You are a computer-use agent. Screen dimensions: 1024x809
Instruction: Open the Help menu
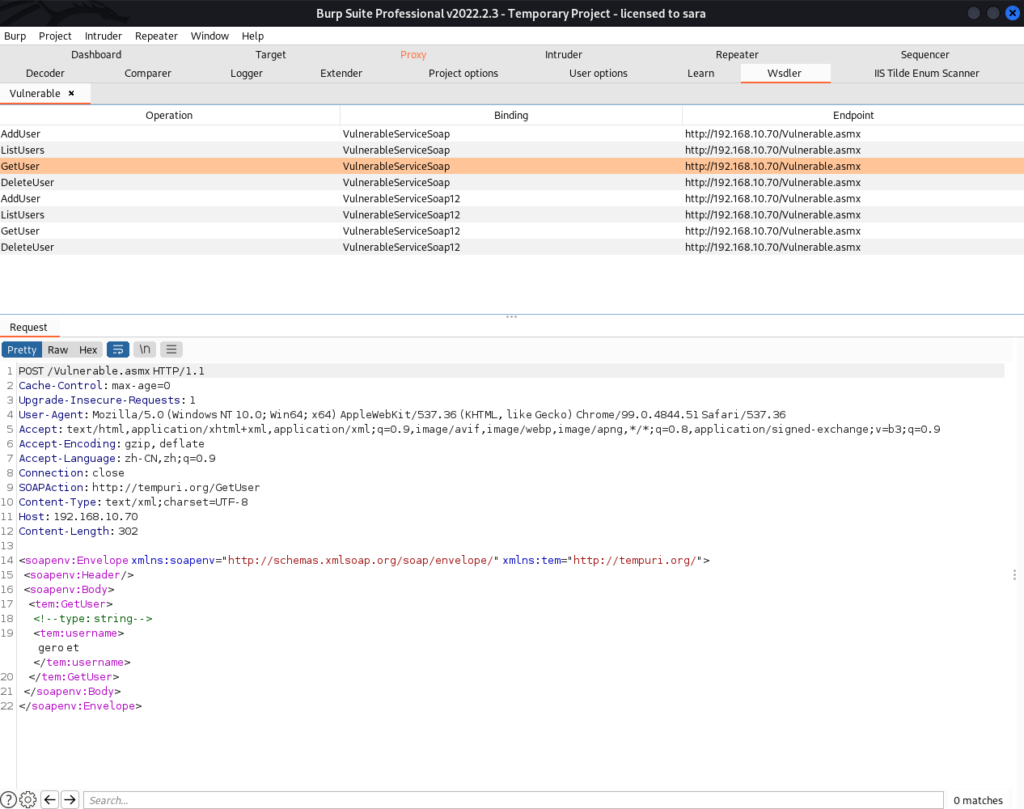tap(253, 36)
